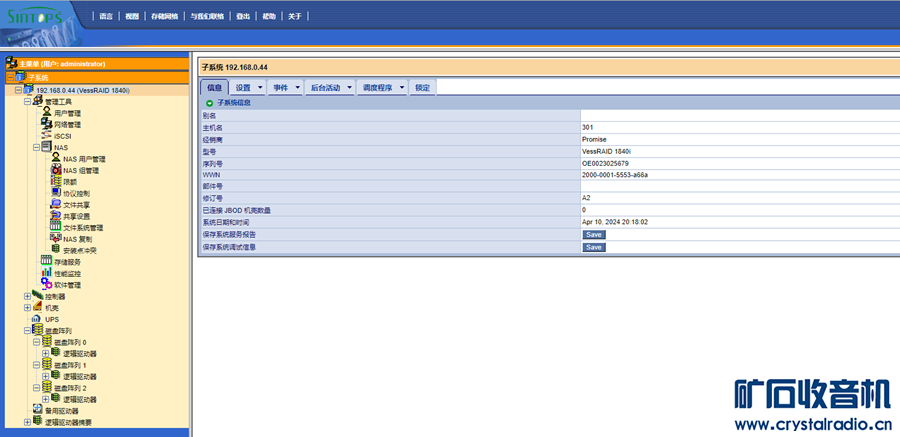Click the 磁盘阵列 1 stacked-disk icon
Screen dimensions: 900x437
point(46,364)
